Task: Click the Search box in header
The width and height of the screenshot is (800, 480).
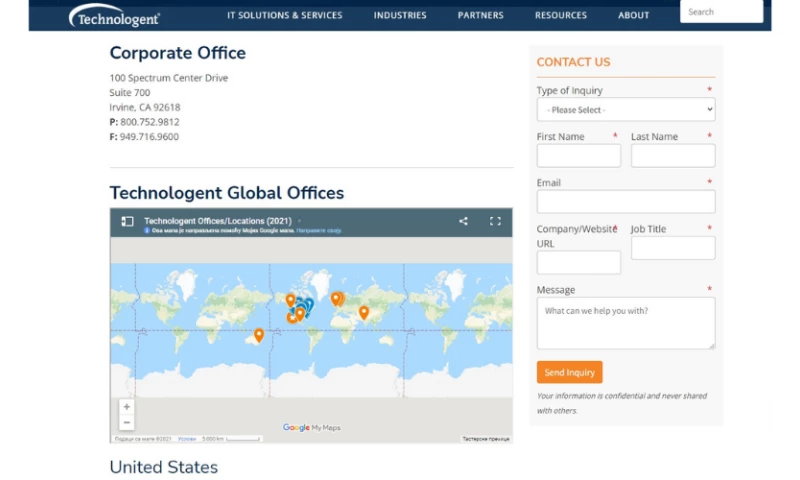Action: 720,12
